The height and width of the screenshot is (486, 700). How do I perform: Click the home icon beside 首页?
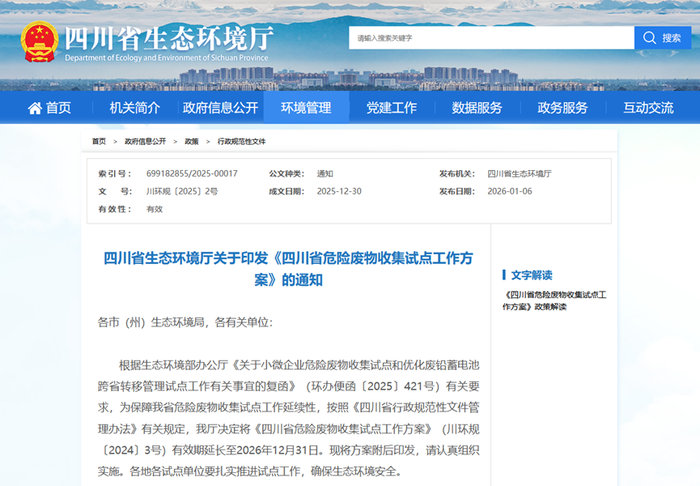click(x=35, y=108)
